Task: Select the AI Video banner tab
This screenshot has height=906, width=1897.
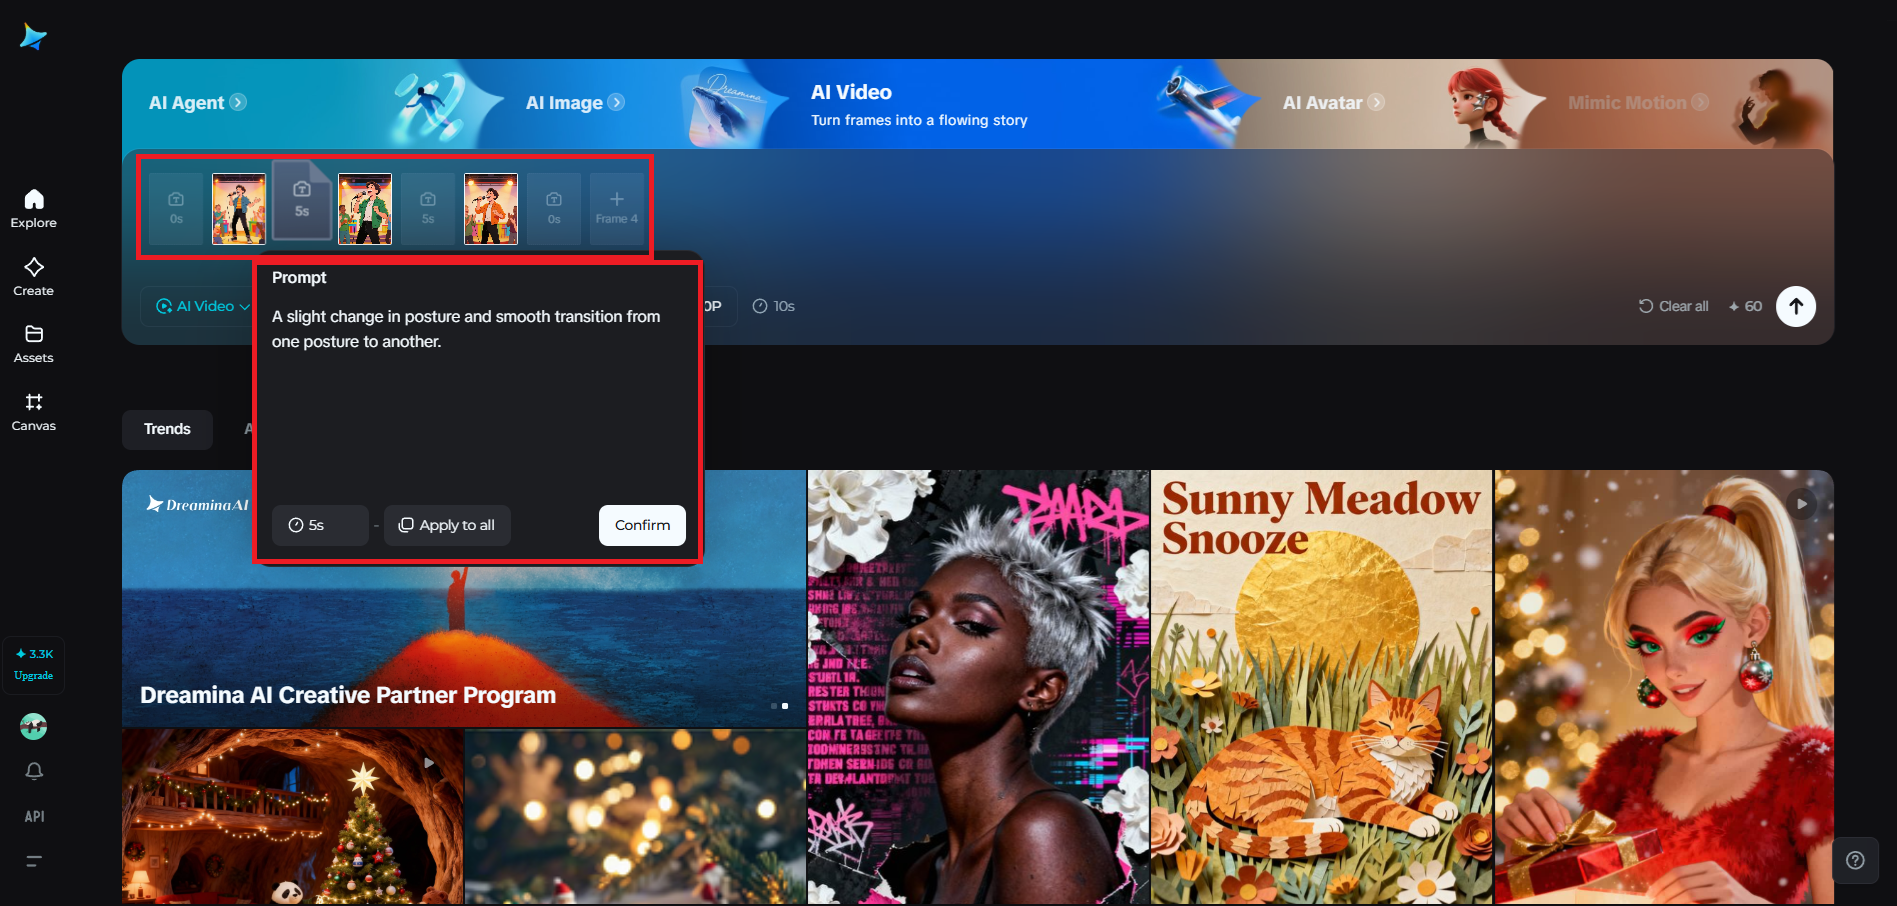Action: click(918, 104)
